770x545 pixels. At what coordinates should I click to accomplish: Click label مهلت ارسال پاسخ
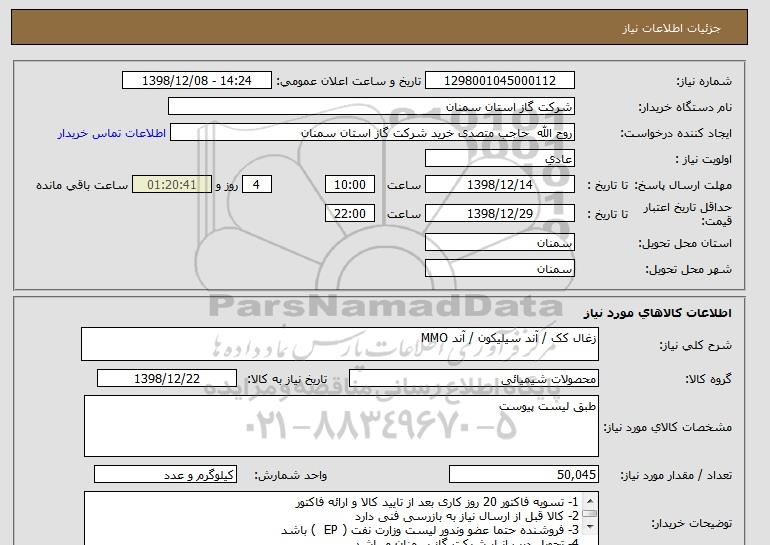click(x=683, y=185)
